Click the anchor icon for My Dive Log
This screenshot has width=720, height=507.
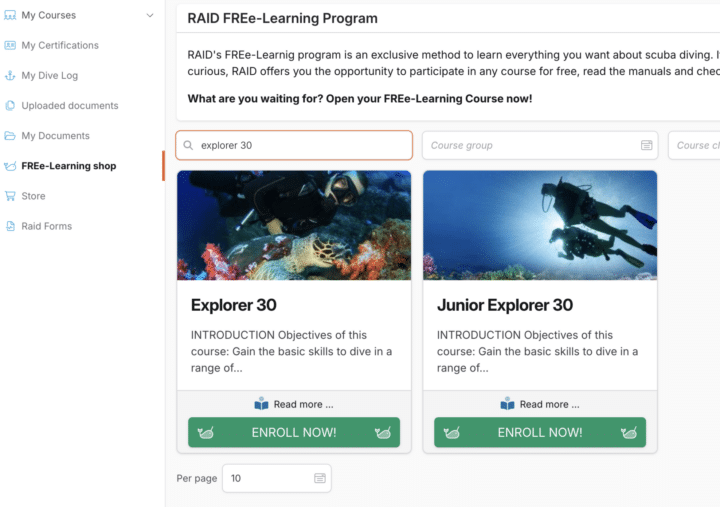(10, 75)
